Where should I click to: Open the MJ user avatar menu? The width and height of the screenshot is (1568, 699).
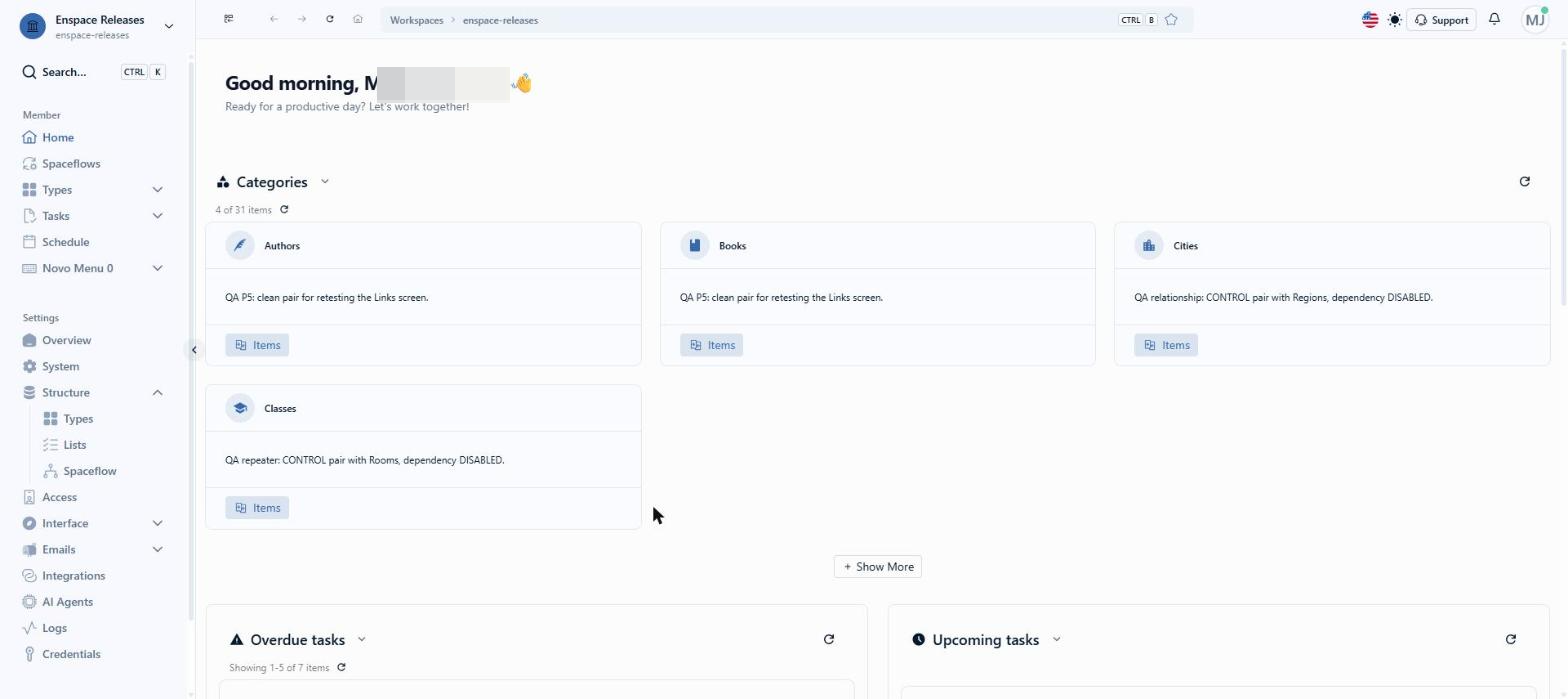[x=1535, y=20]
